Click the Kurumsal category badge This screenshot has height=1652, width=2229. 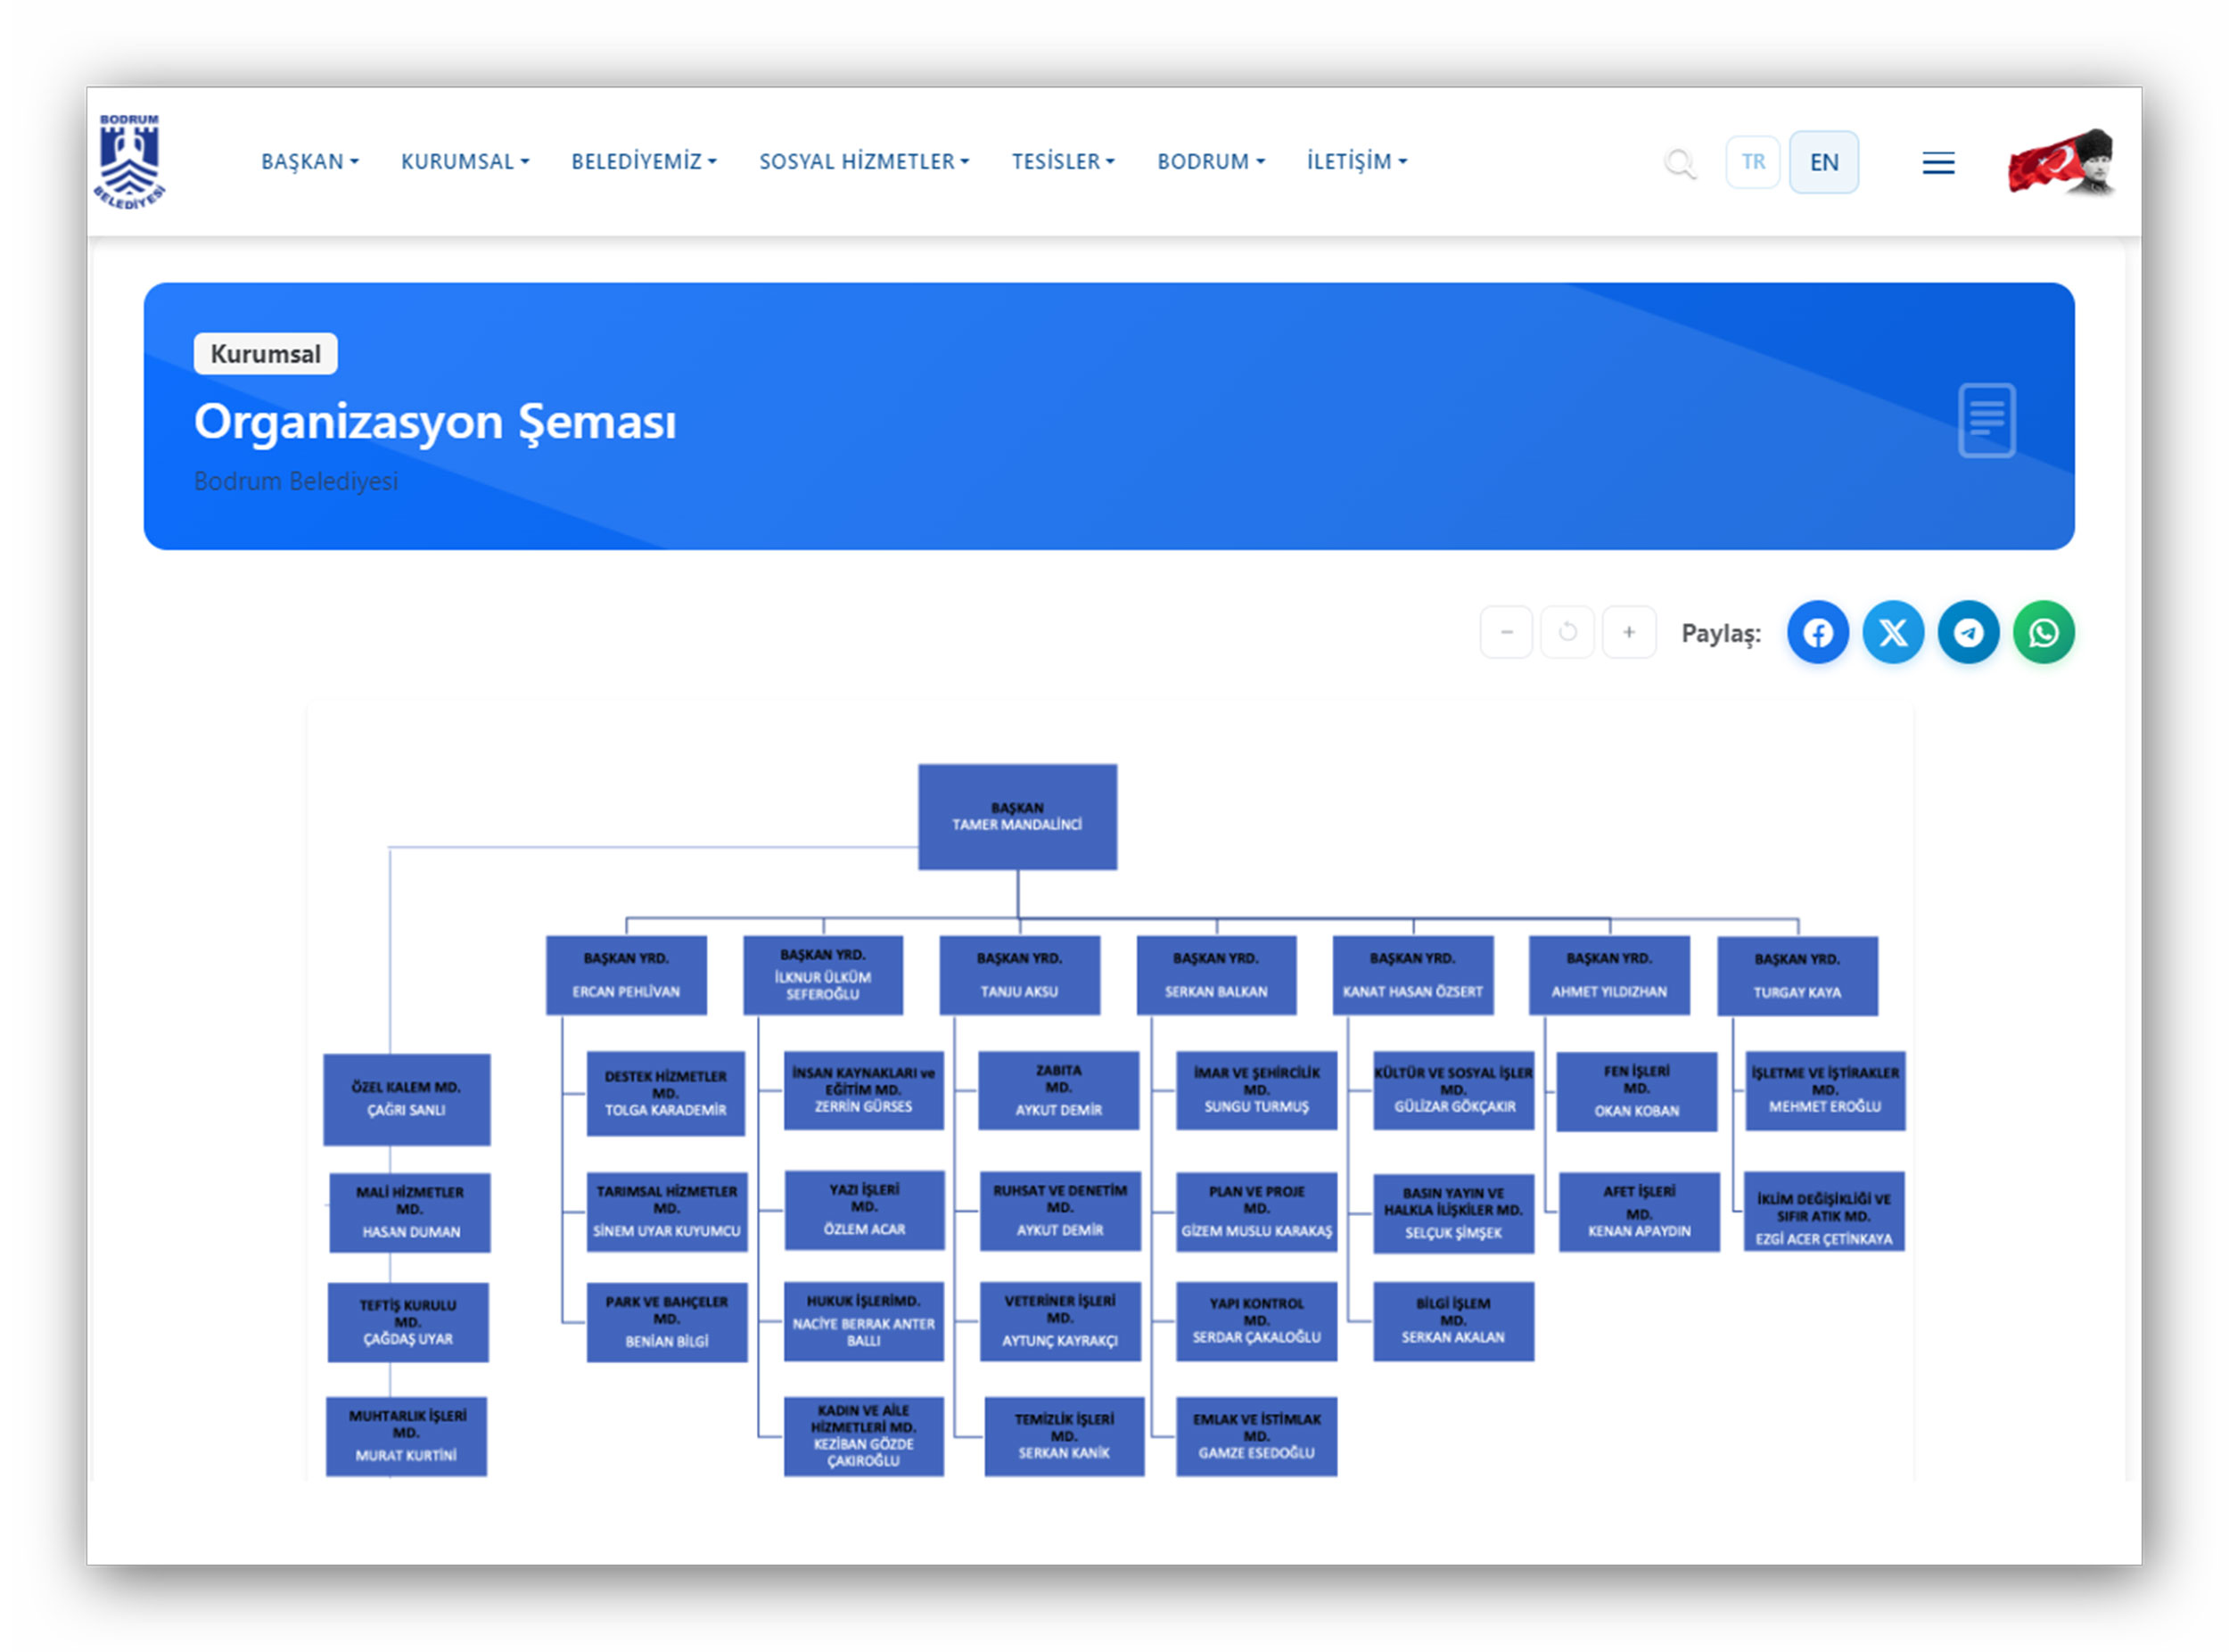(x=265, y=354)
